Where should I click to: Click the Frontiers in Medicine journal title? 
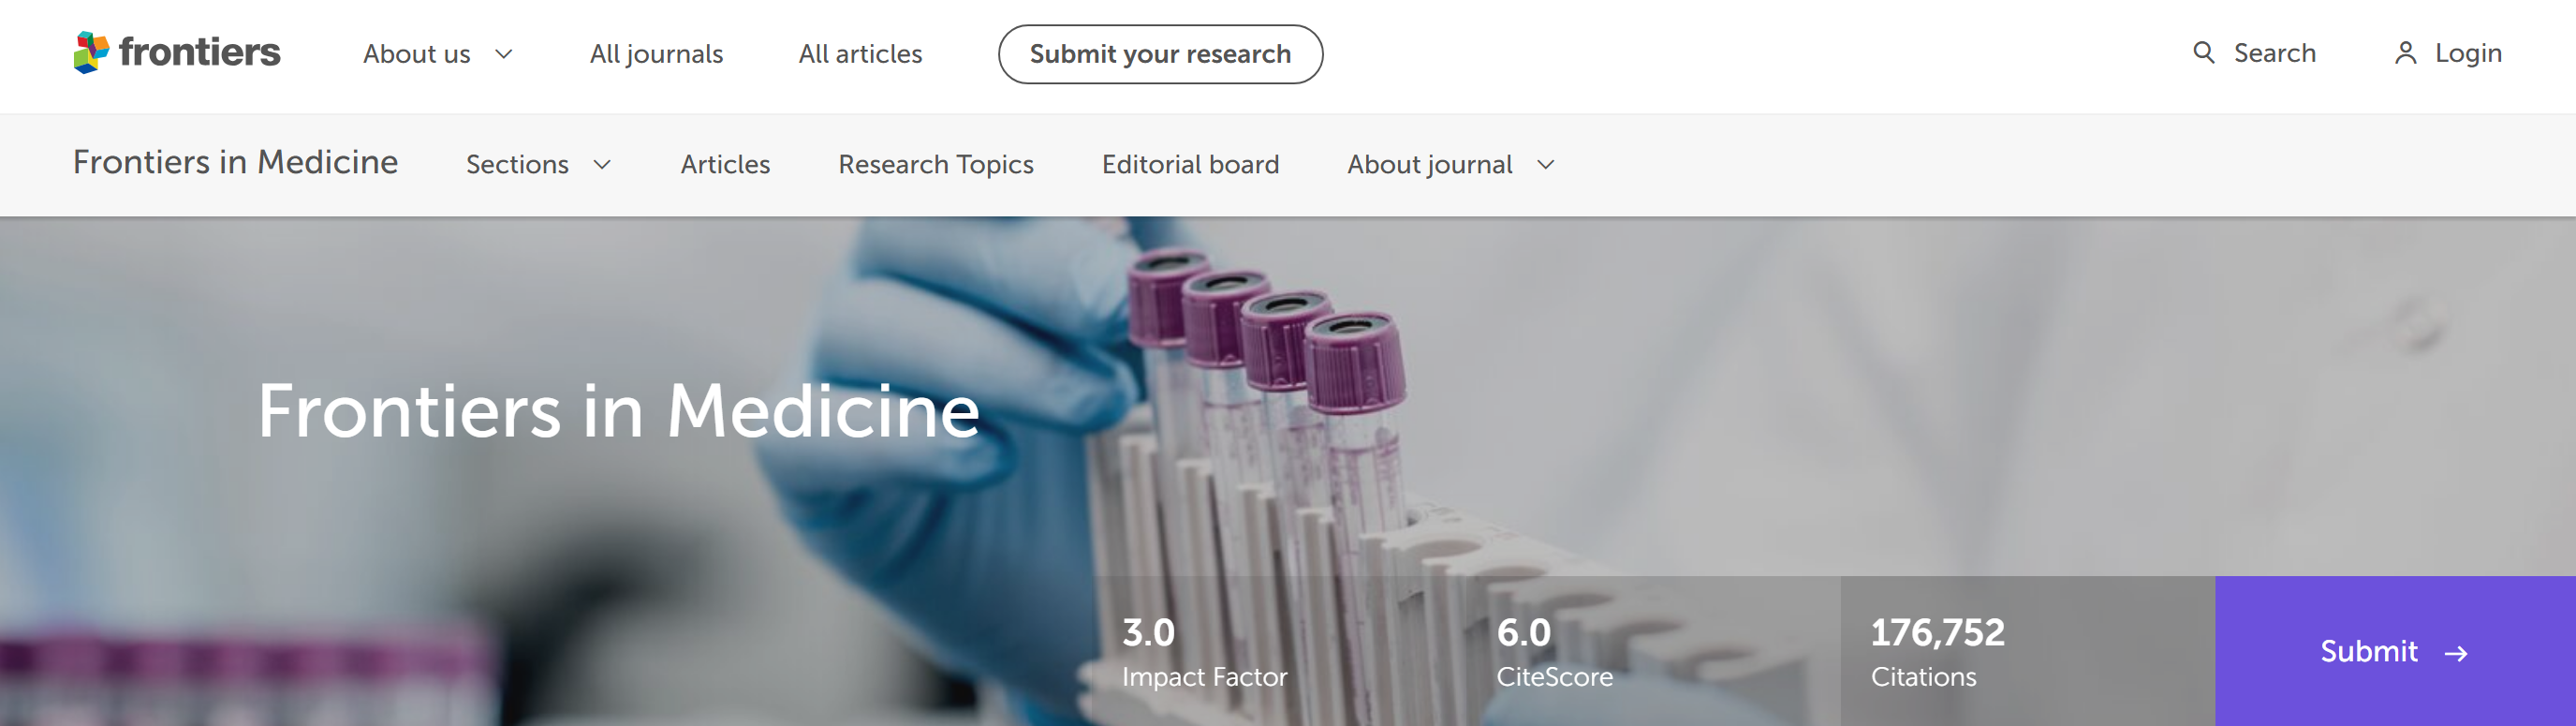click(235, 163)
